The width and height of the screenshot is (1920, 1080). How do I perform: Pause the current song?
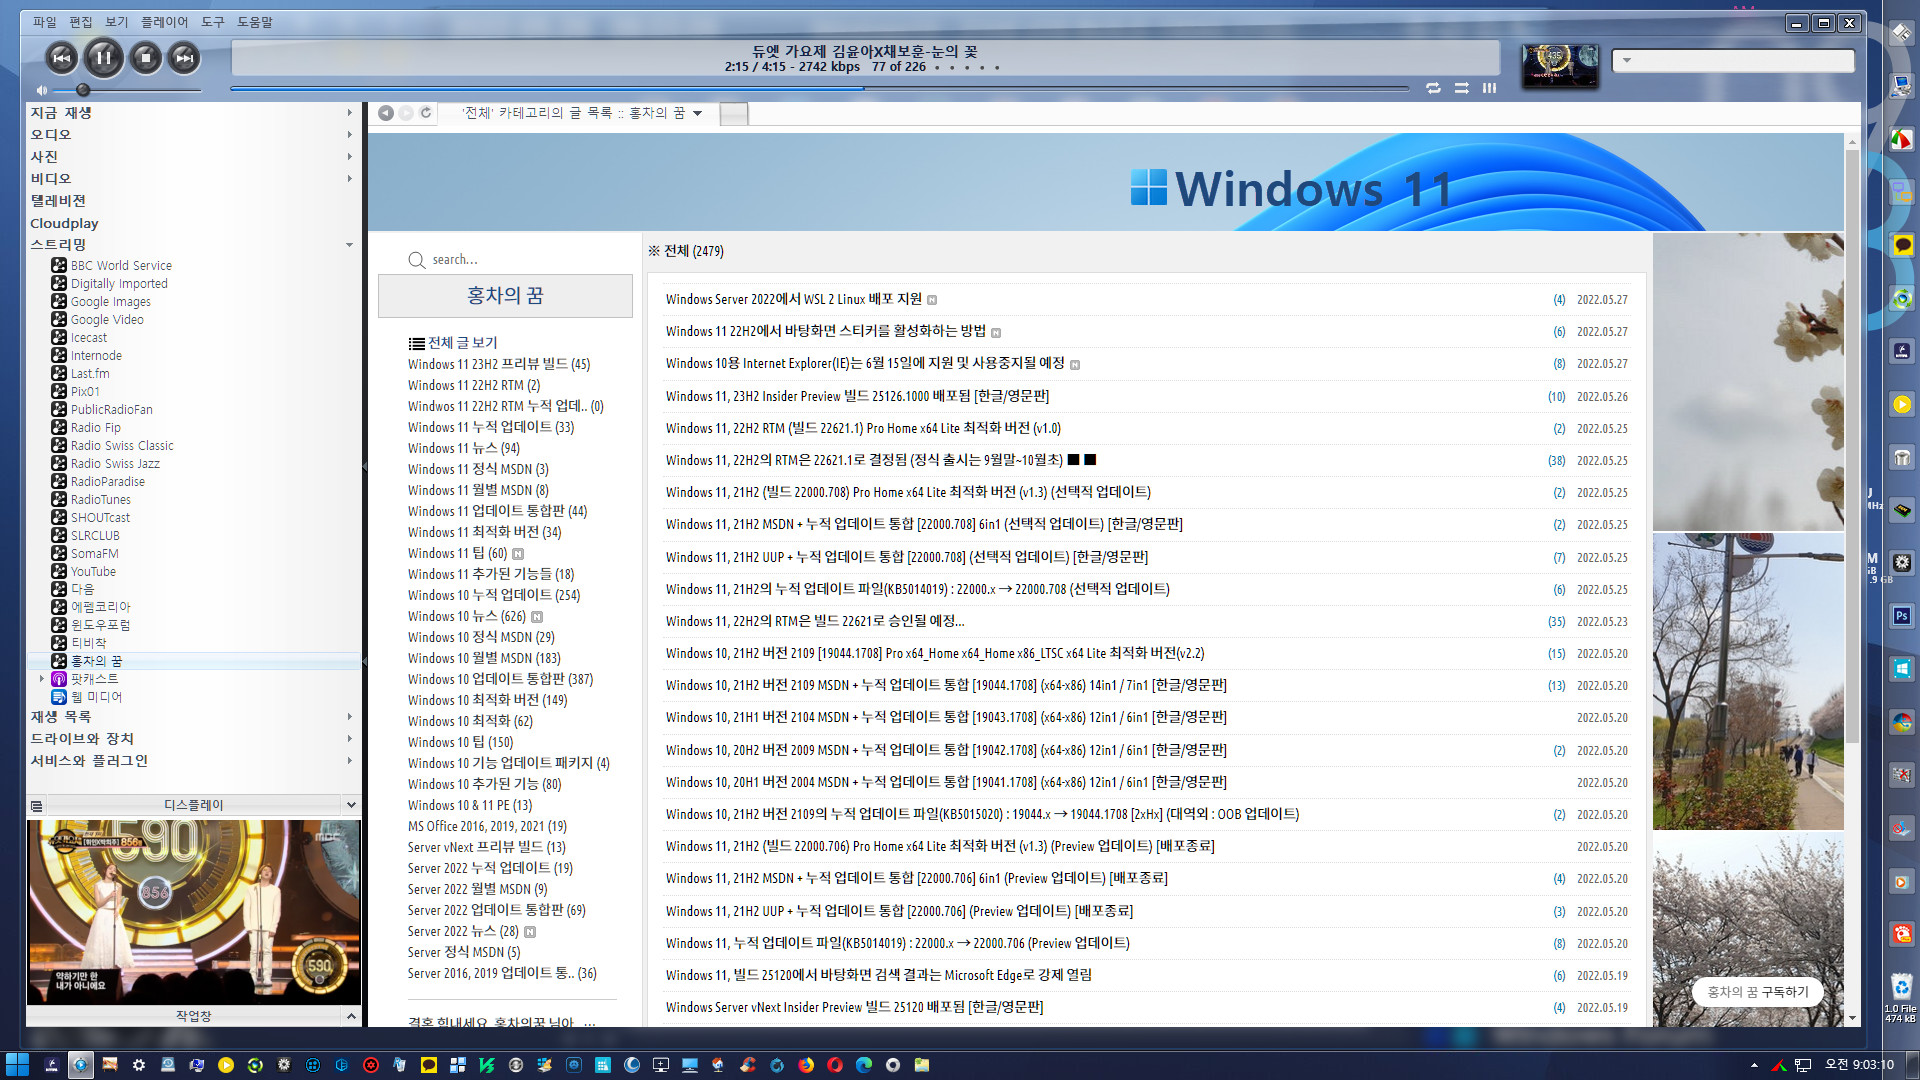click(x=103, y=58)
